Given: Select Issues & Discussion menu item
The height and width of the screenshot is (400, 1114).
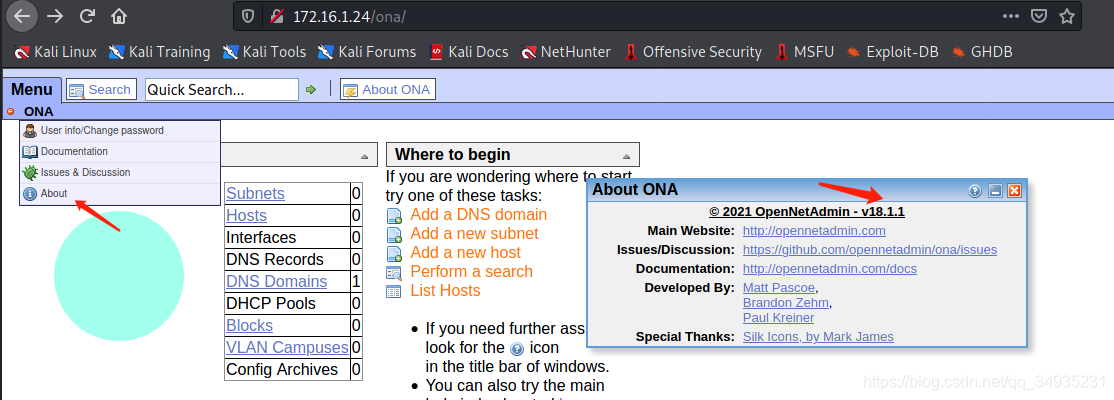Looking at the screenshot, I should (x=120, y=173).
